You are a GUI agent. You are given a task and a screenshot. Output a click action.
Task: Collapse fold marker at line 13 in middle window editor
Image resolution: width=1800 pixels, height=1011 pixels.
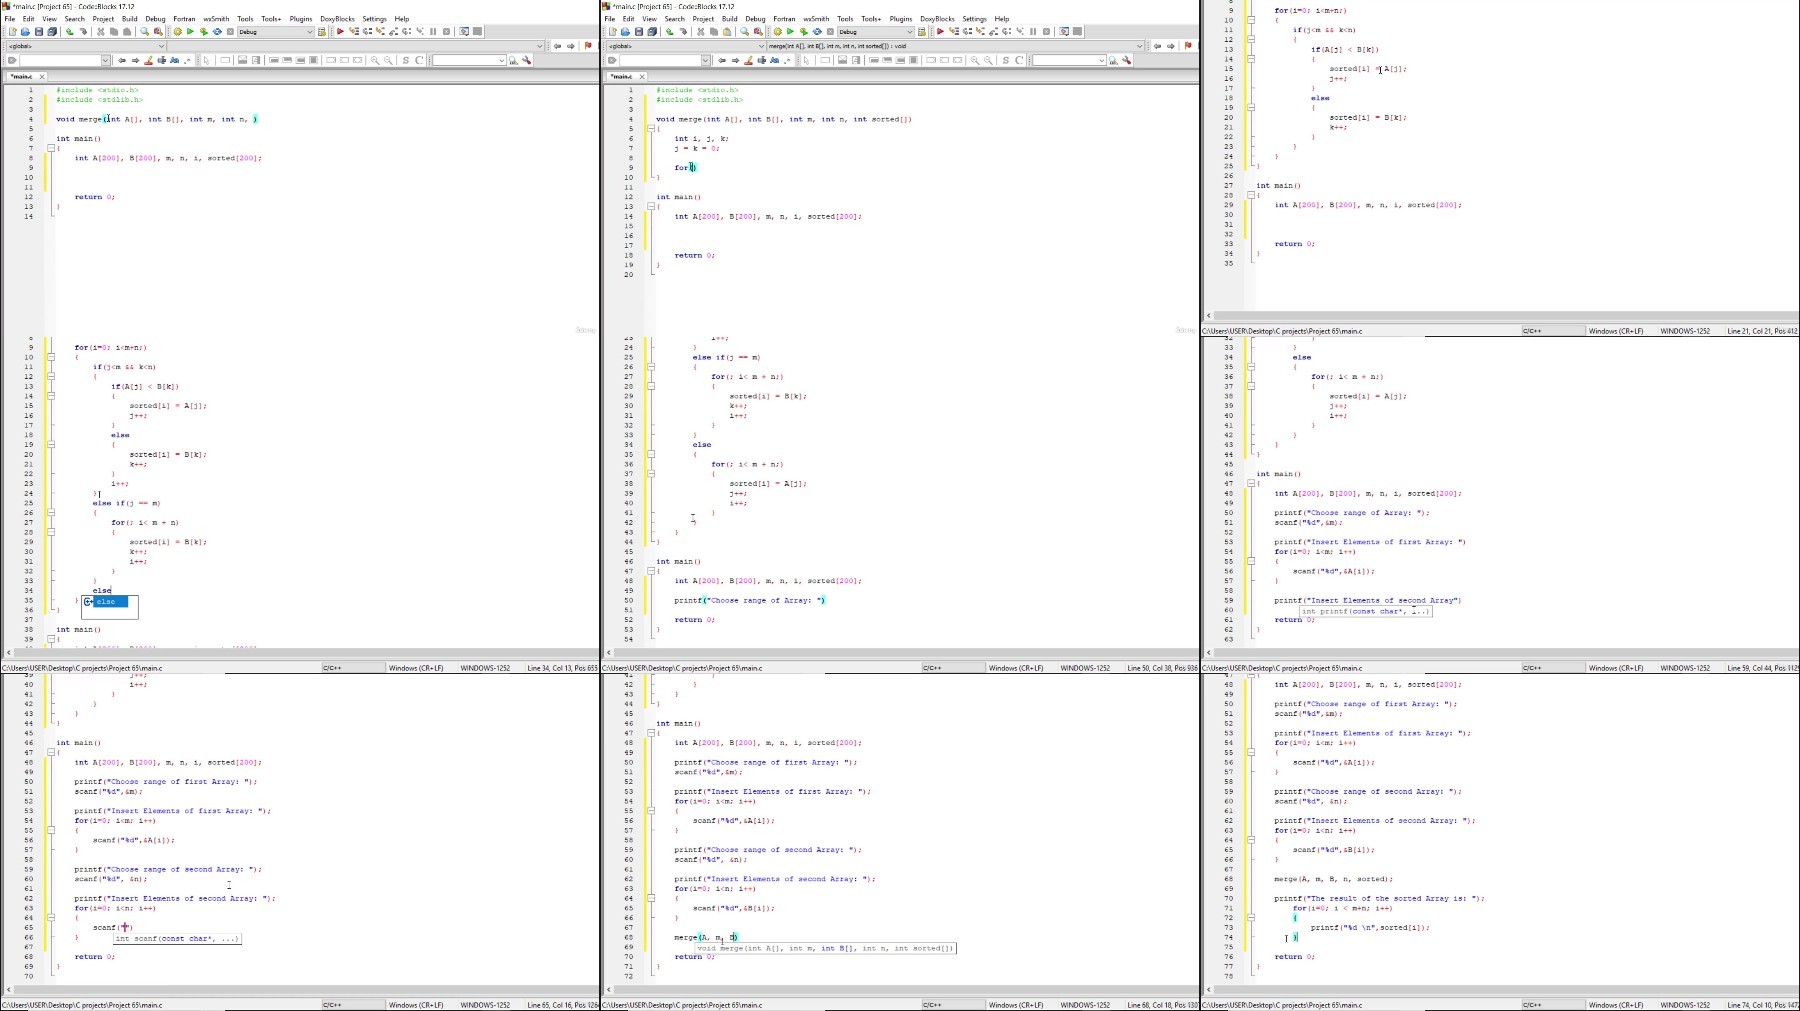(x=651, y=206)
